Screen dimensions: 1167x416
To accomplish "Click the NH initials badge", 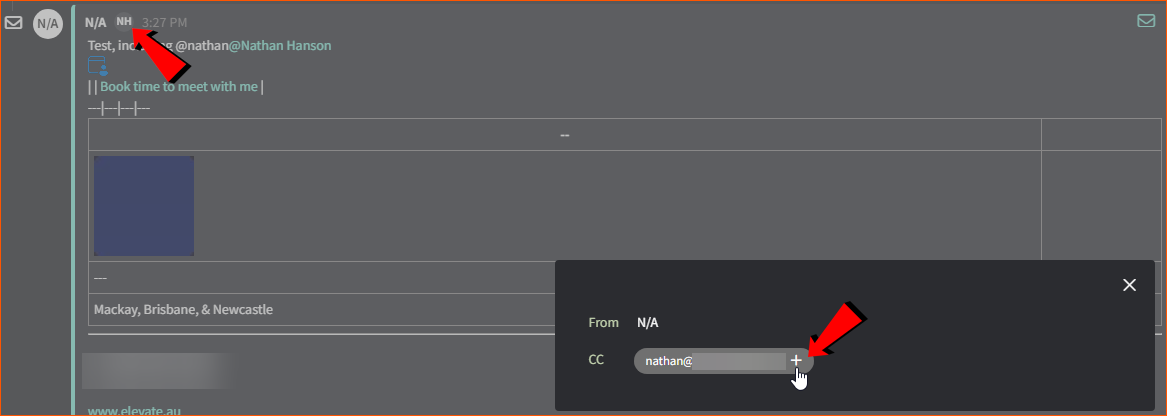I will pyautogui.click(x=124, y=22).
